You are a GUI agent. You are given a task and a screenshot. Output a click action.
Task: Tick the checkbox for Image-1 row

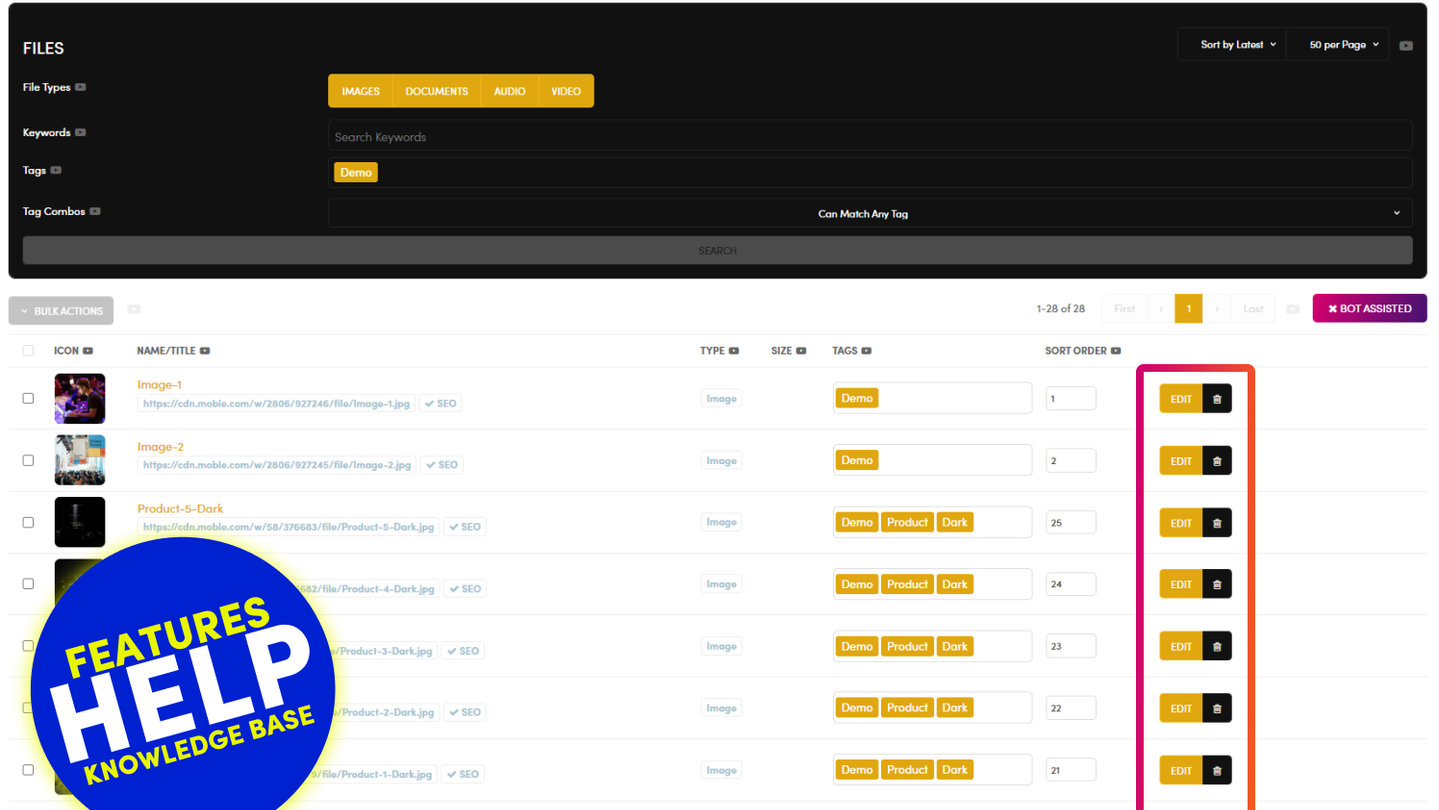click(x=28, y=398)
